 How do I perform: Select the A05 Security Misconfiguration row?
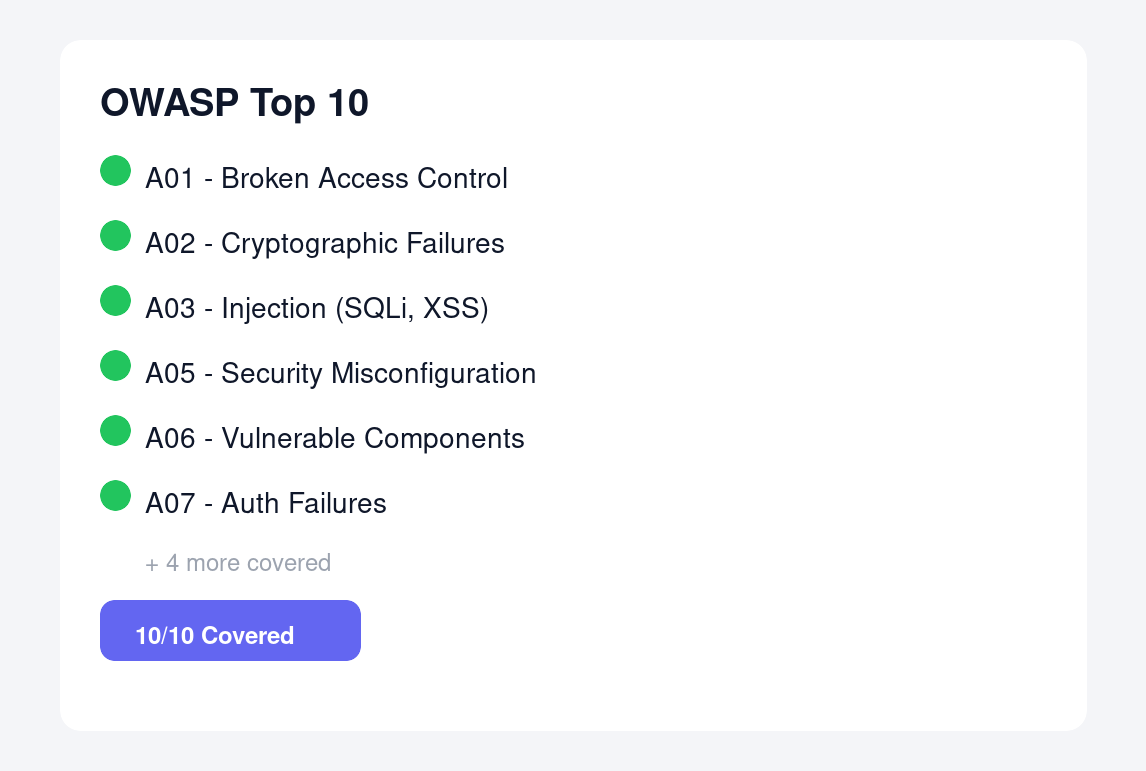pyautogui.click(x=341, y=373)
